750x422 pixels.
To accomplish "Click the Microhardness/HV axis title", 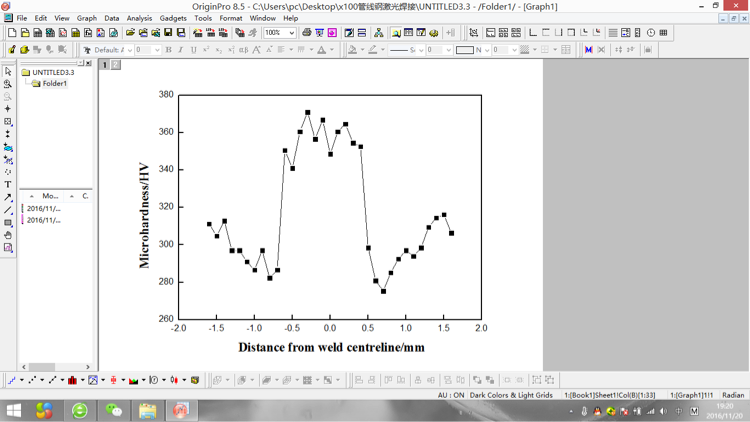I will coord(144,216).
